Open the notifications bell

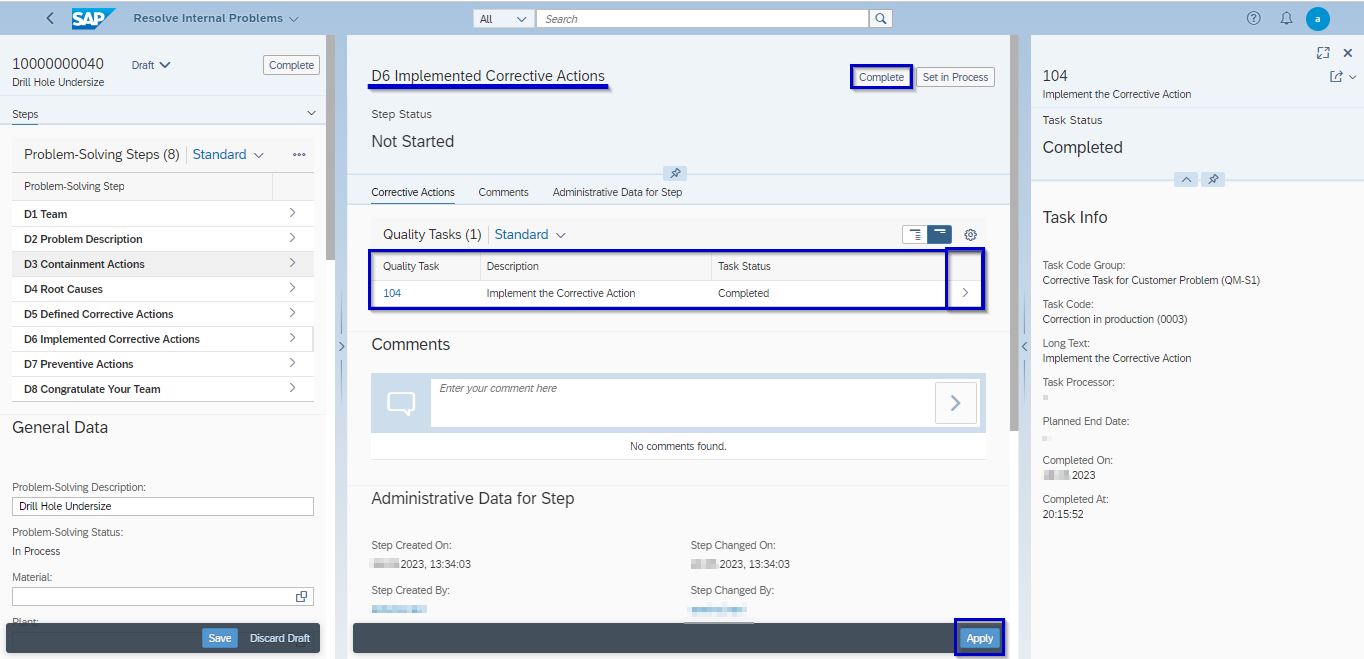pos(1286,18)
